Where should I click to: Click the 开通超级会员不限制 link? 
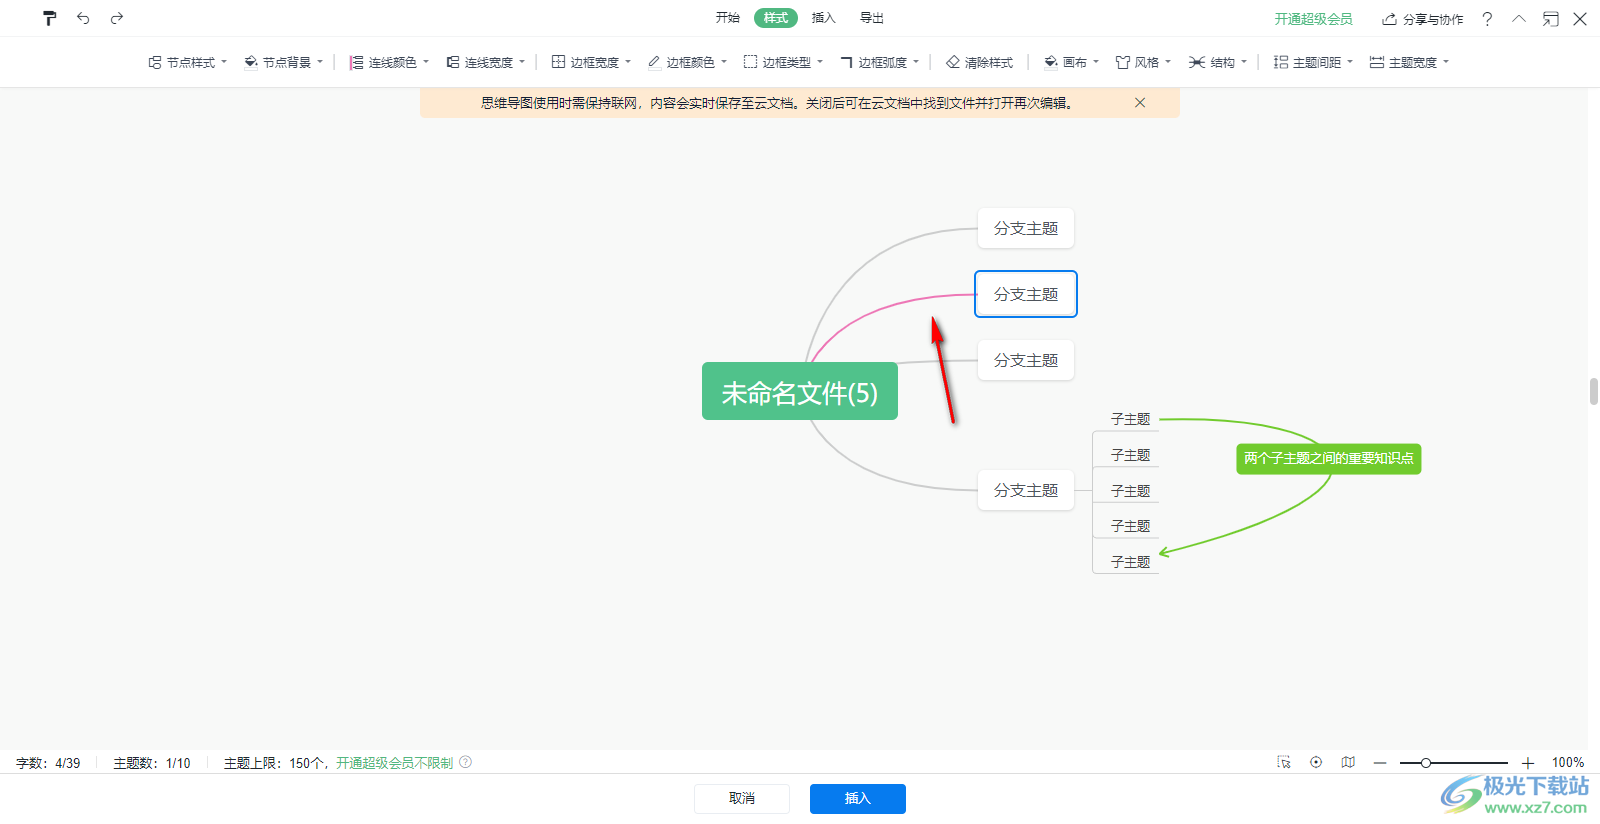(395, 763)
